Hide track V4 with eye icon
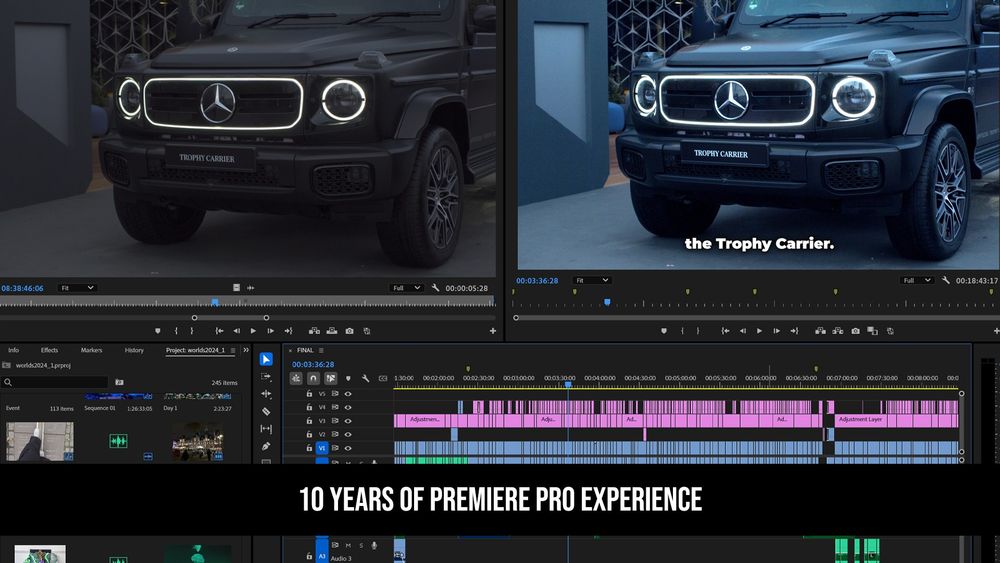This screenshot has width=1000, height=563. (348, 407)
